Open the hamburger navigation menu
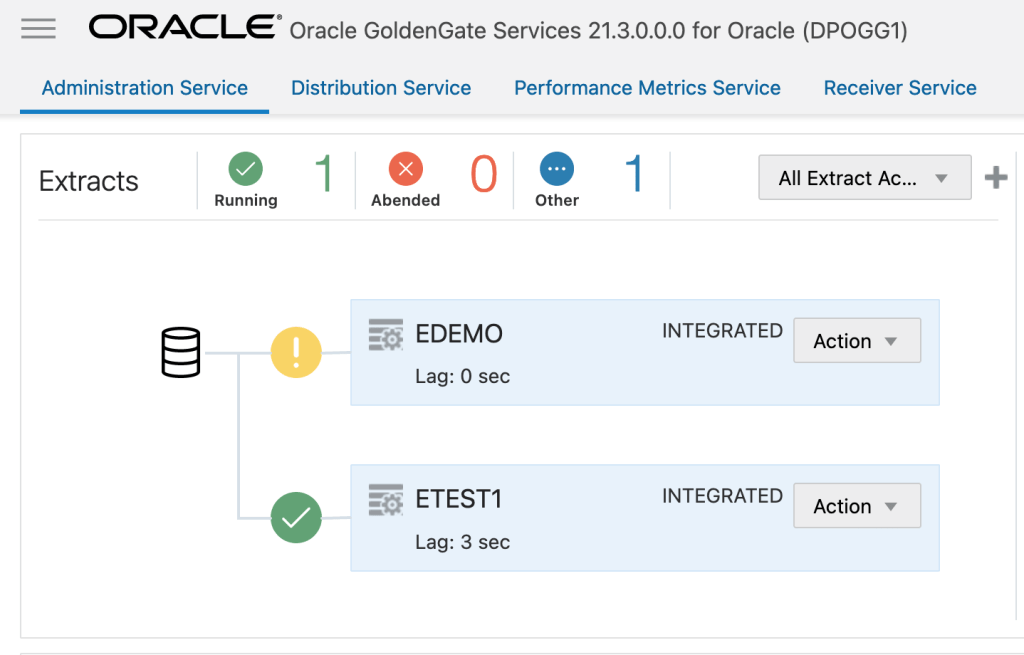 tap(38, 28)
